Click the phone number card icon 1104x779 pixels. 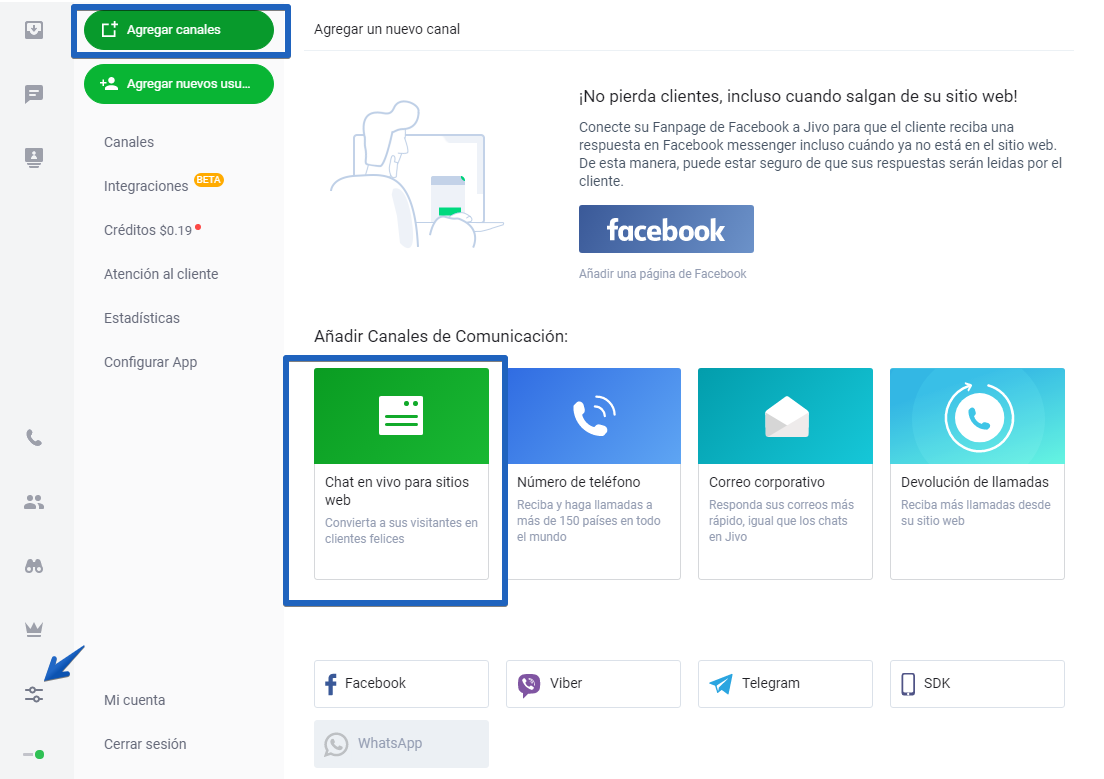click(x=594, y=416)
